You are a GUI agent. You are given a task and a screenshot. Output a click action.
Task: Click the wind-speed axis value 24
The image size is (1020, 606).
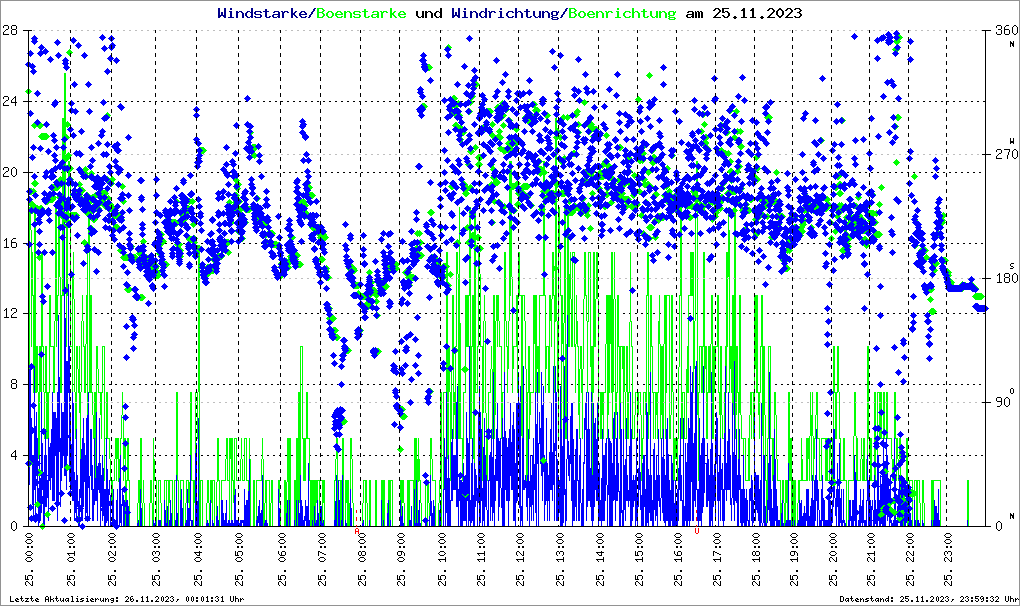pos(10,101)
